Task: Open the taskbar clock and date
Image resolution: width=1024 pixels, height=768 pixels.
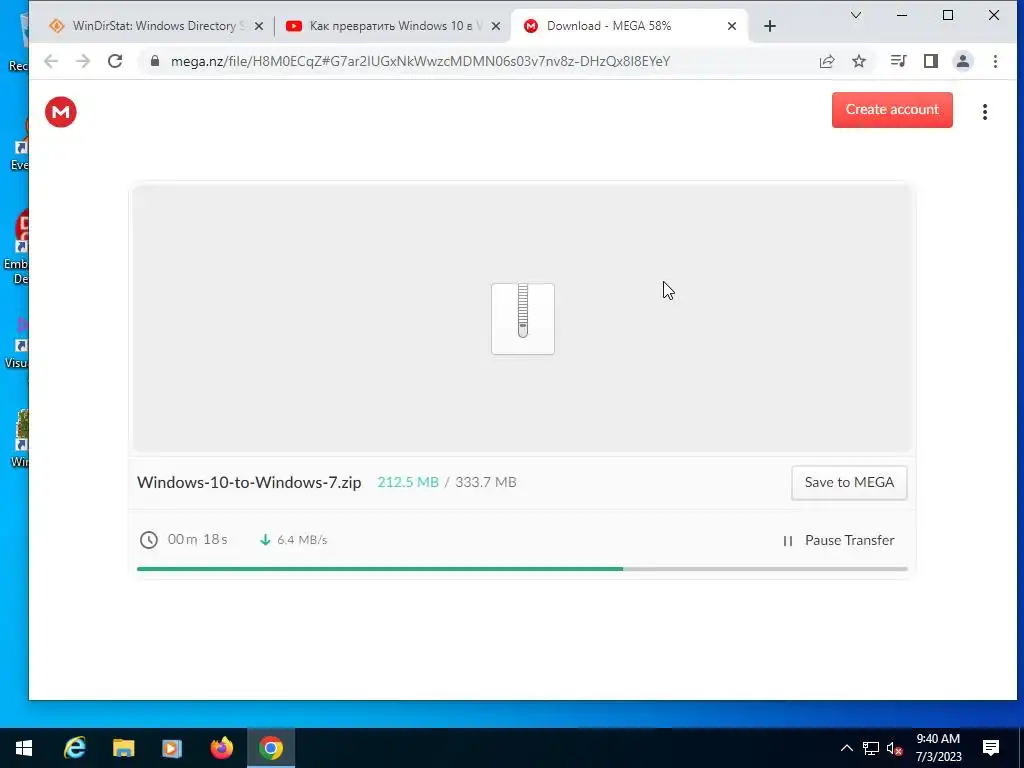Action: (938, 748)
